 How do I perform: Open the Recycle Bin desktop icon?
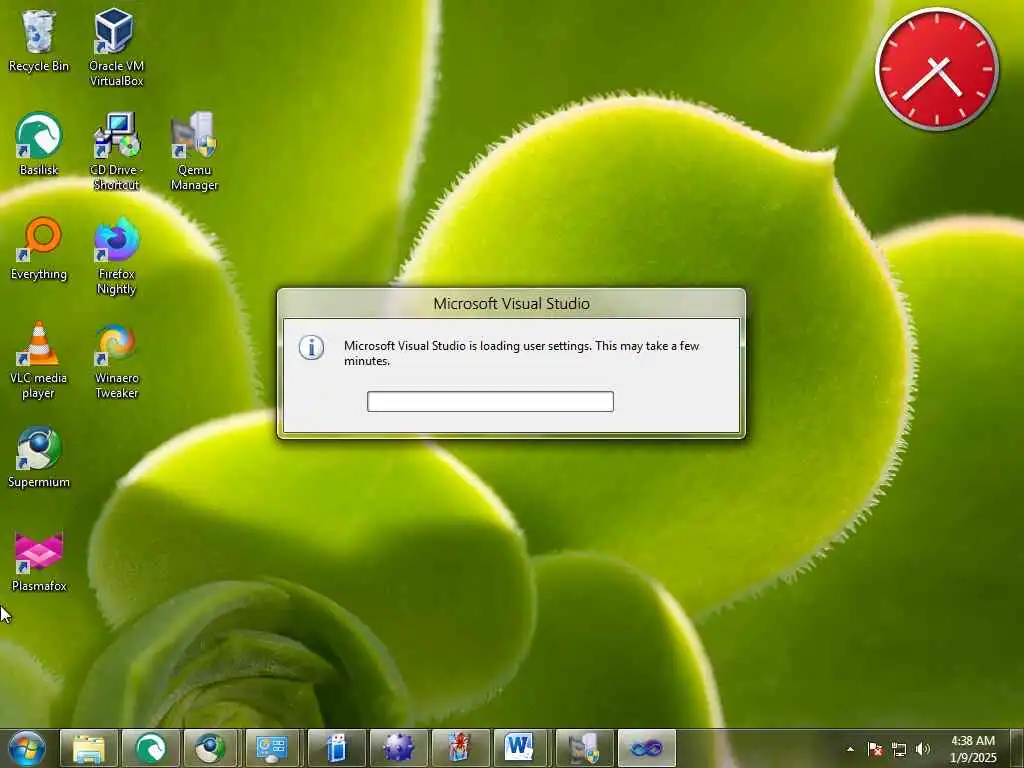(39, 40)
